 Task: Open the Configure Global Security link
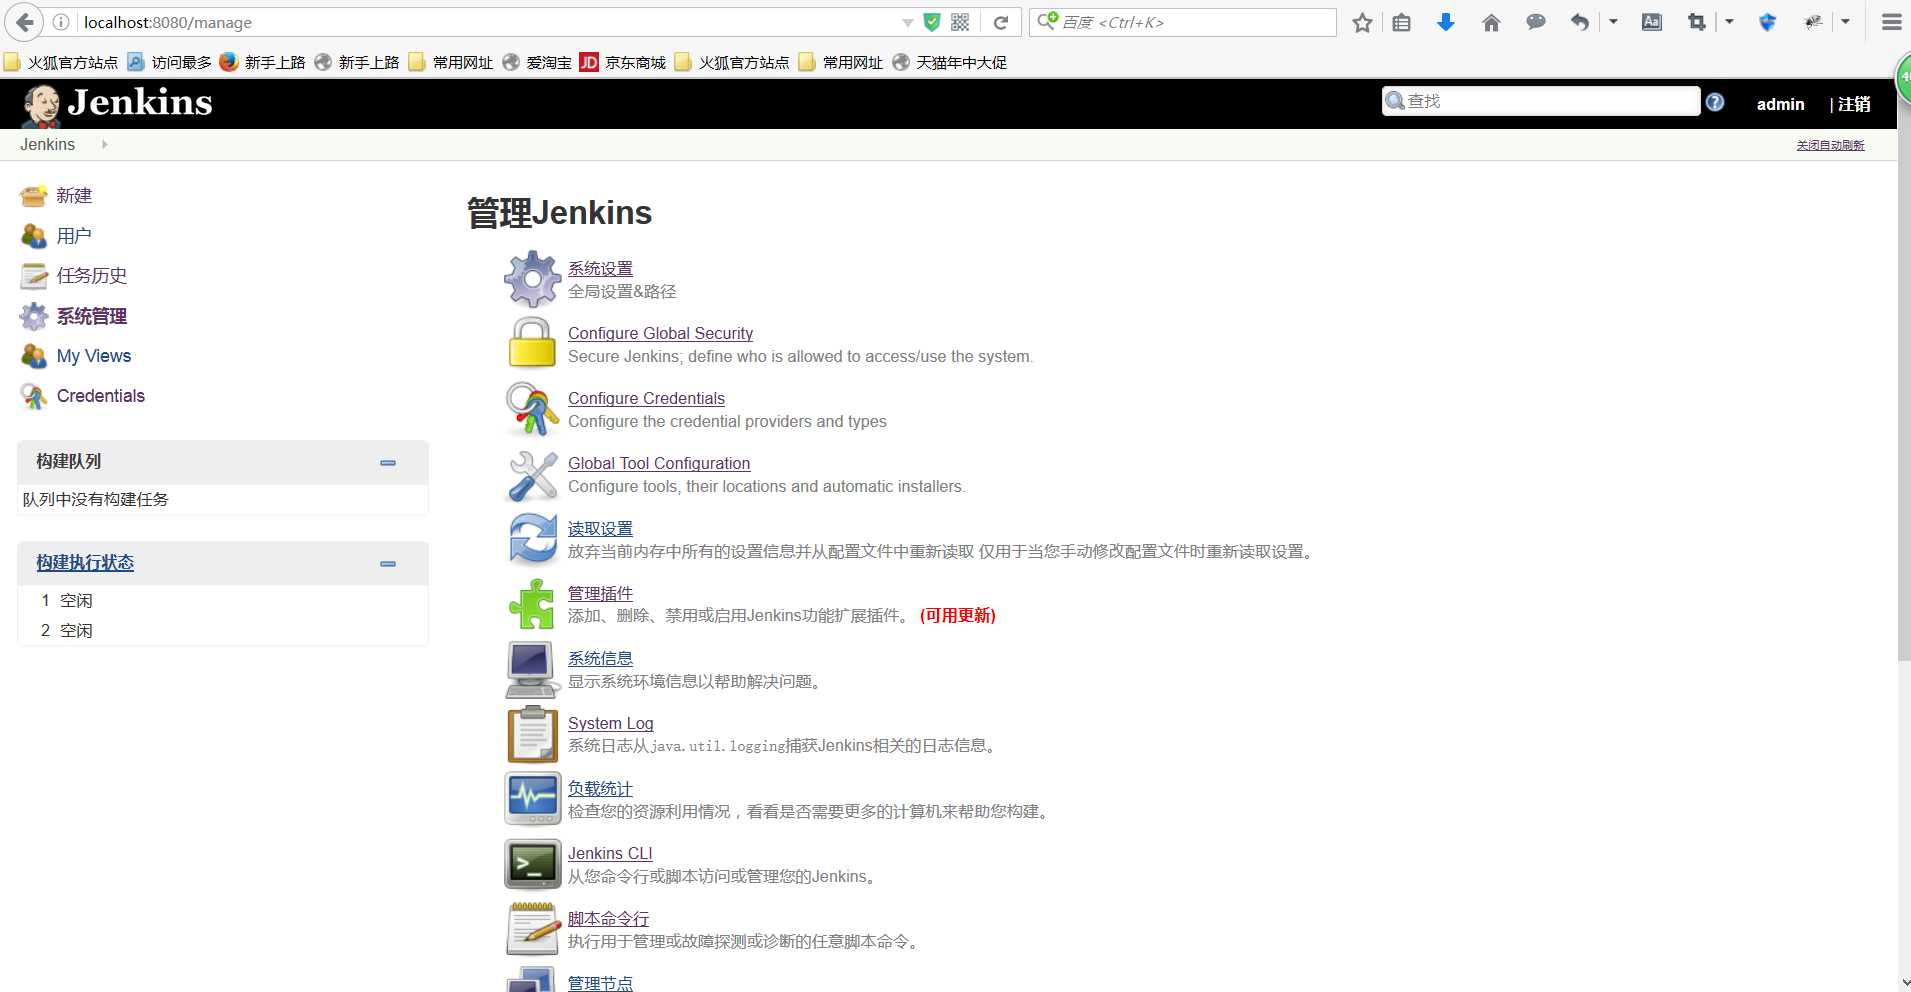[660, 333]
